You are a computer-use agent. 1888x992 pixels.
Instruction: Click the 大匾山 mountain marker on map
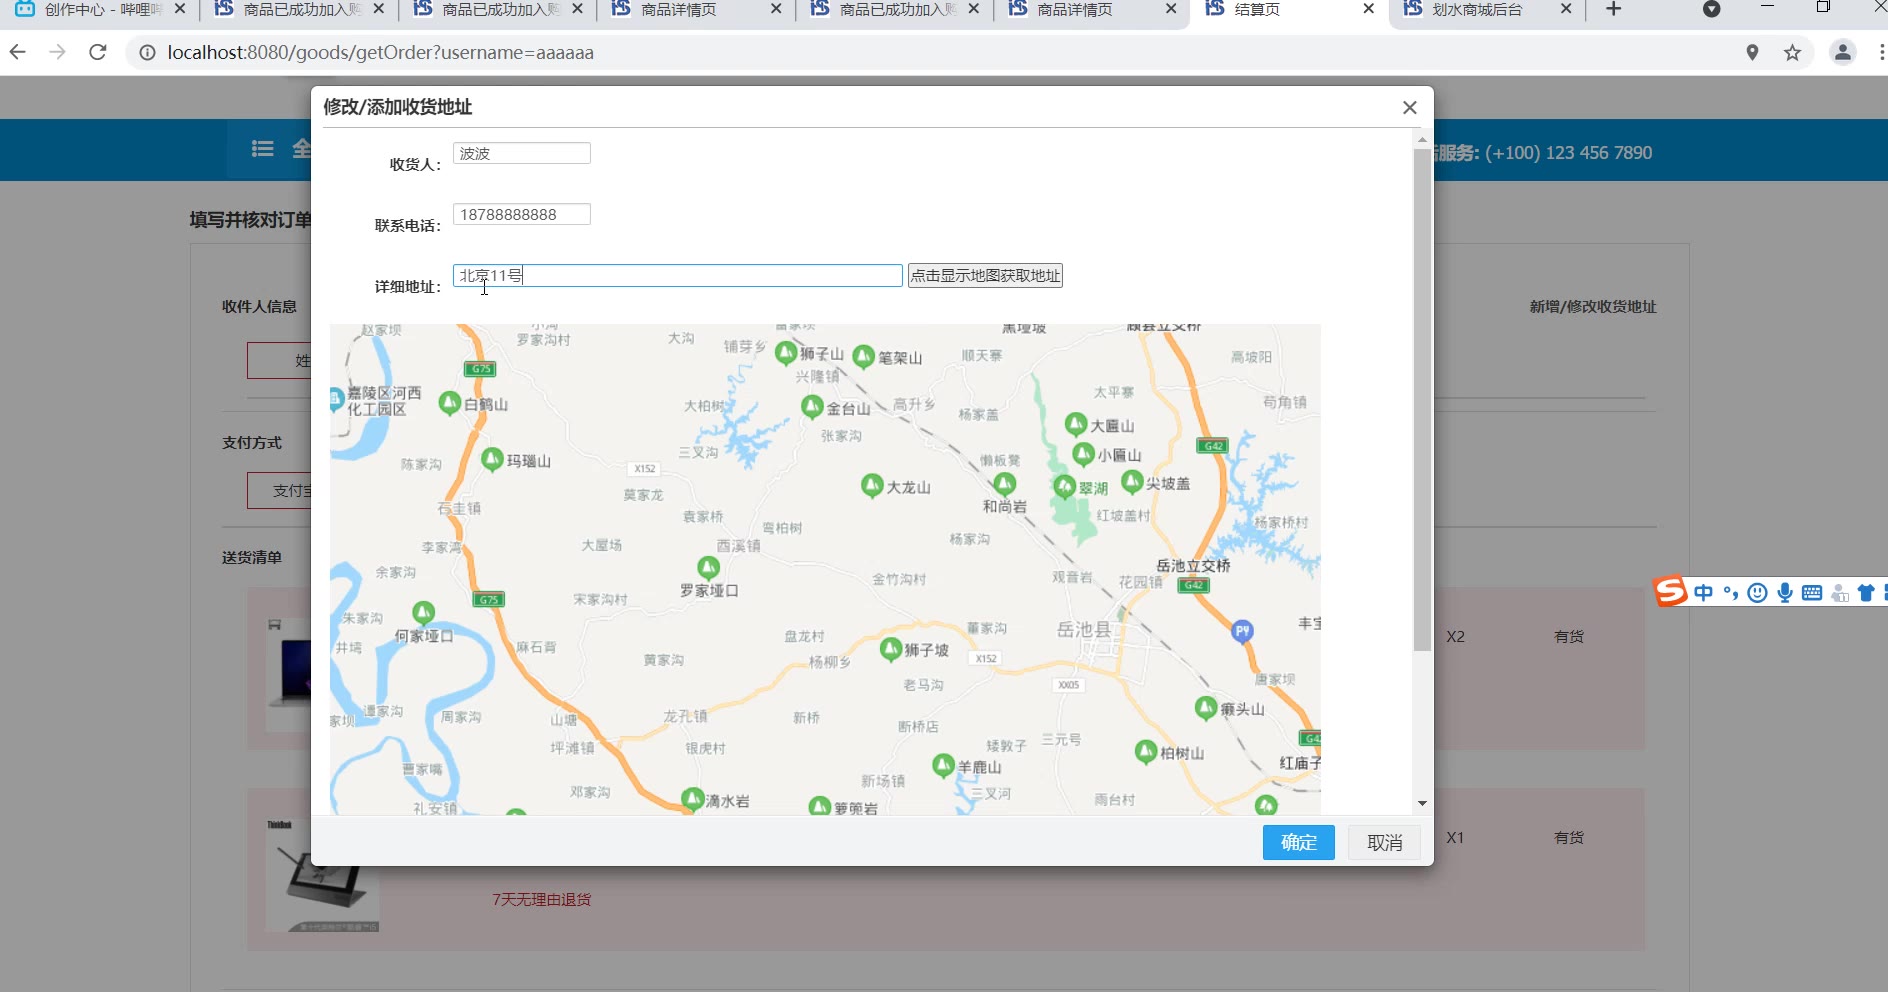(x=1076, y=424)
